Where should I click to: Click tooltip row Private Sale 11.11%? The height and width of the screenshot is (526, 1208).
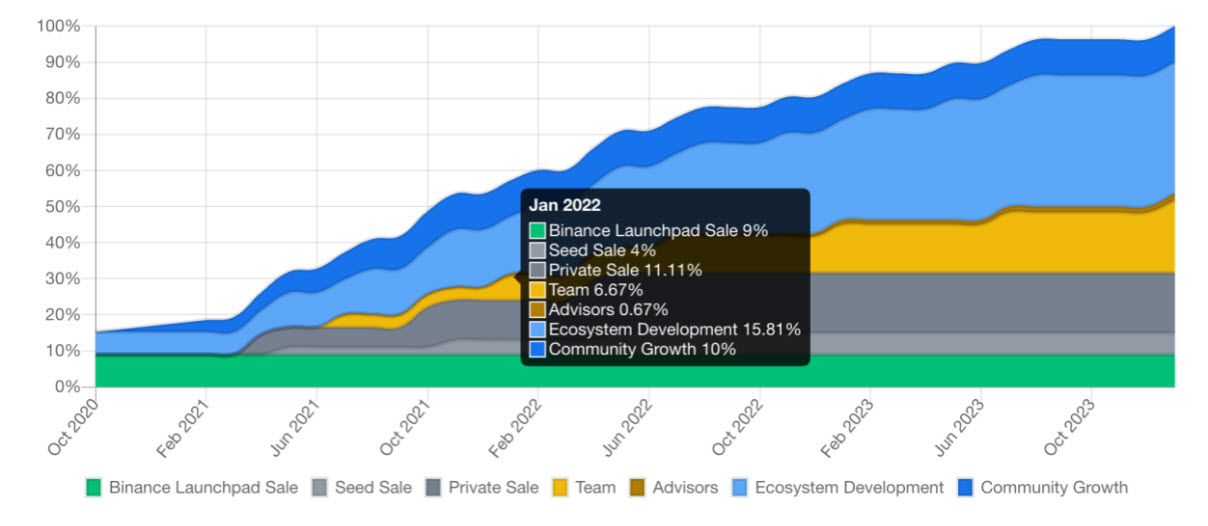pyautogui.click(x=625, y=270)
